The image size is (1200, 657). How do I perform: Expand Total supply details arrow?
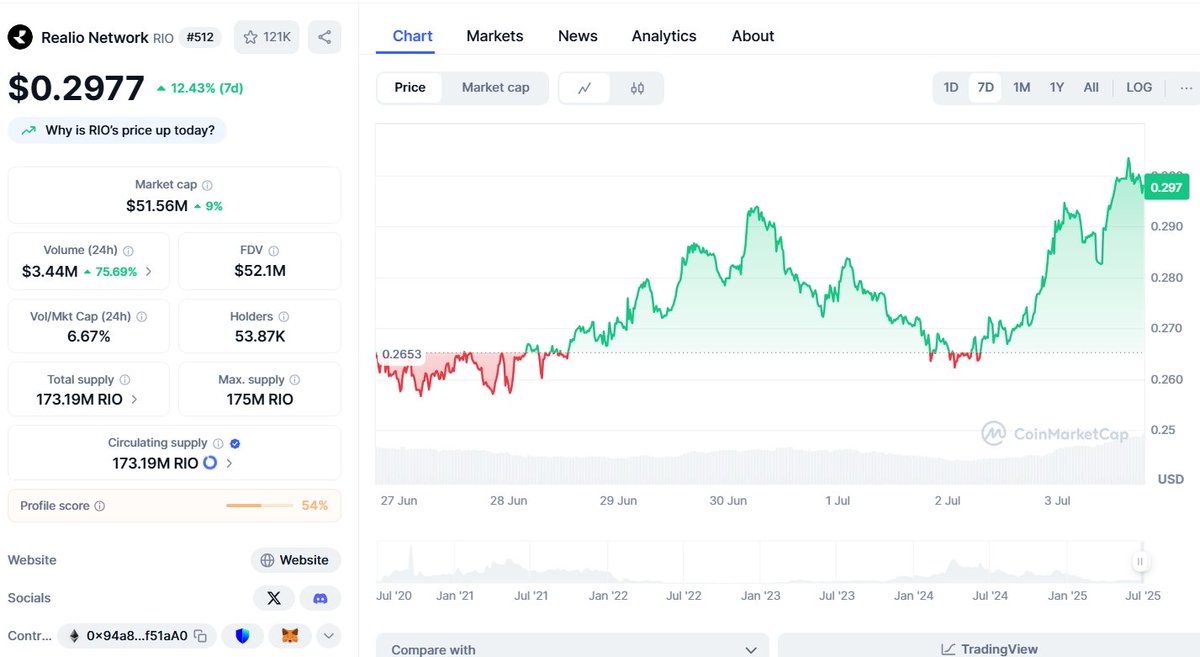(x=134, y=399)
